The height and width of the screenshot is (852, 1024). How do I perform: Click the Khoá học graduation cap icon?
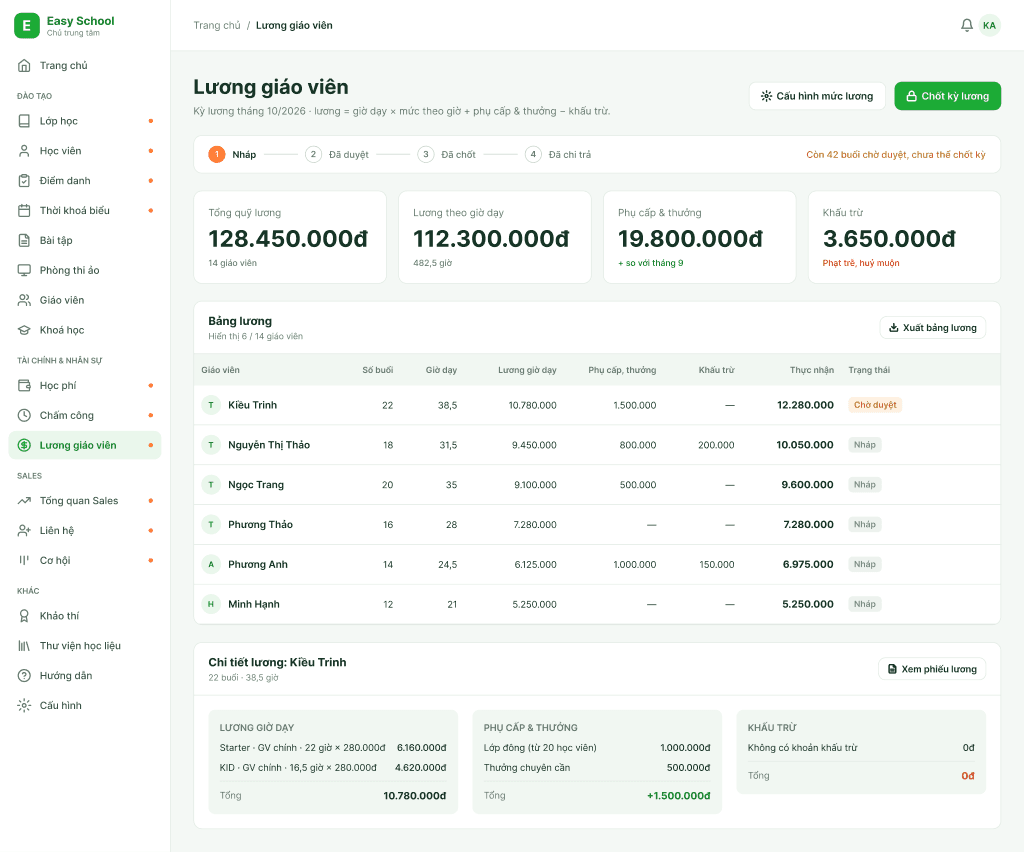(x=24, y=330)
